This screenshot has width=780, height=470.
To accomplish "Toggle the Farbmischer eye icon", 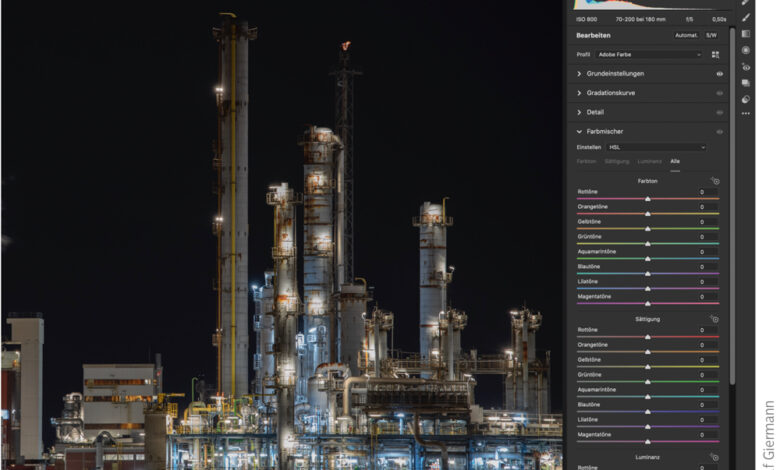I will coord(719,131).
